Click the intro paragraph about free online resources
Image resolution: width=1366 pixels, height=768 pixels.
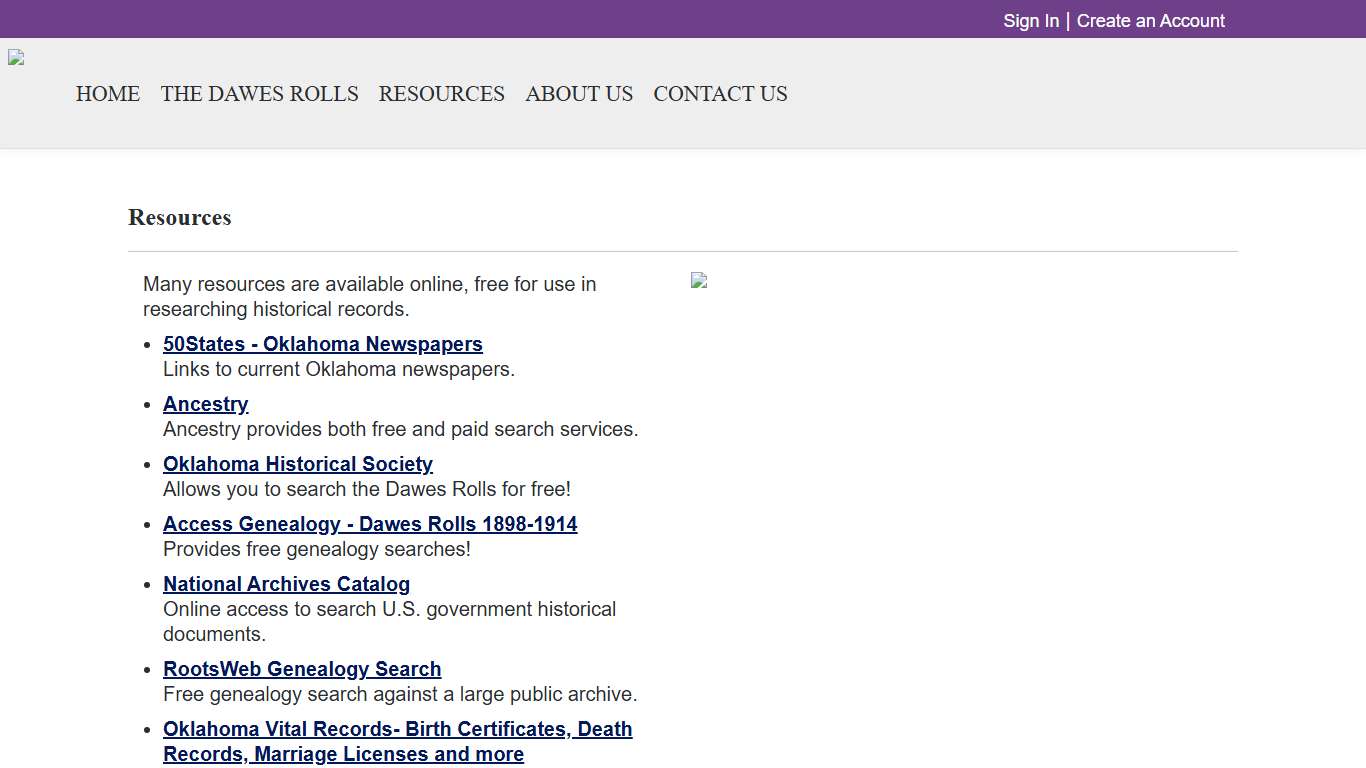(x=369, y=296)
